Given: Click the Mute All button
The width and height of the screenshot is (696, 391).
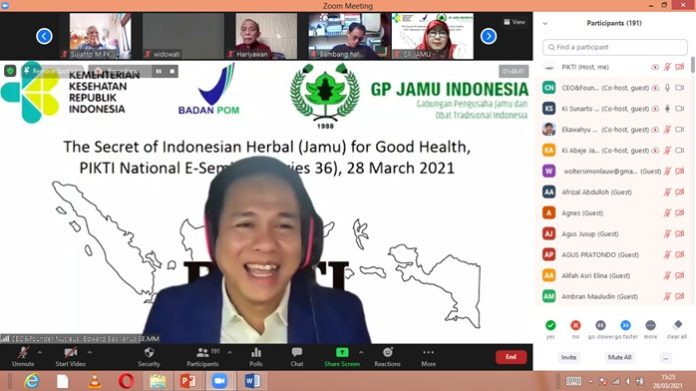Looking at the screenshot, I should click(620, 357).
